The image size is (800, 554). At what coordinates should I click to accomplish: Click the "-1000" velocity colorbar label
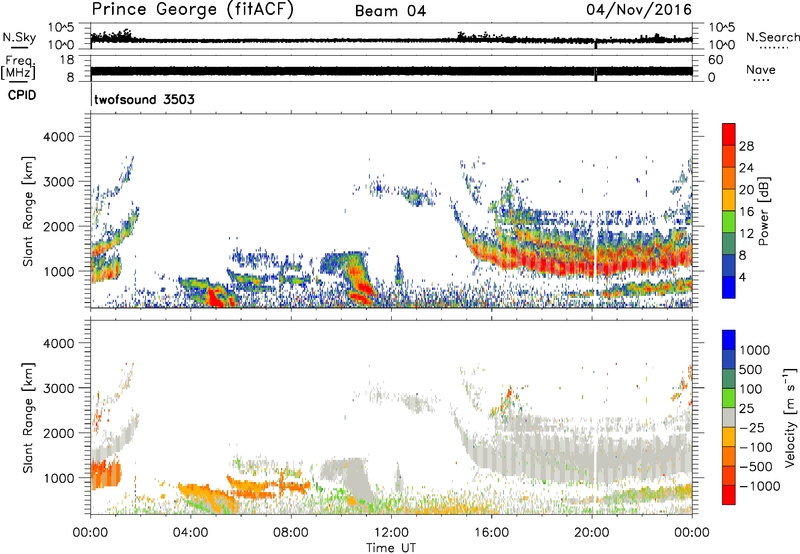(x=760, y=486)
